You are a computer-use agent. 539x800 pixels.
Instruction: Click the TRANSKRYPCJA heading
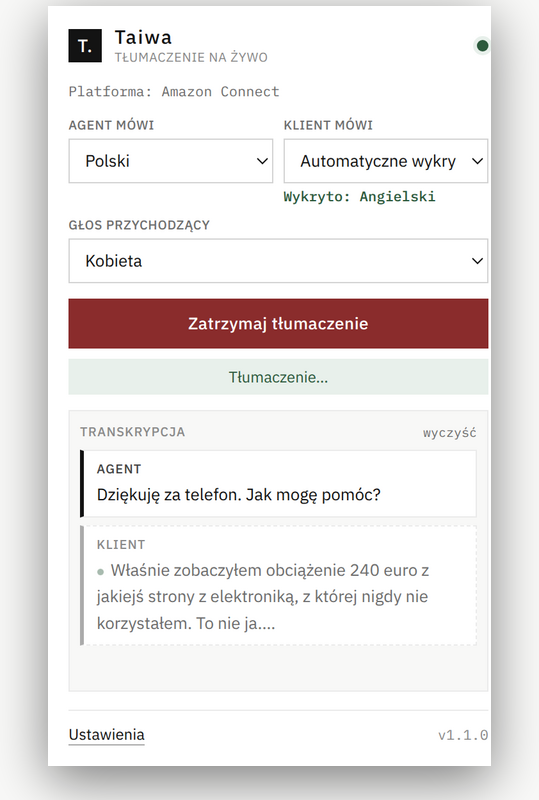point(133,432)
